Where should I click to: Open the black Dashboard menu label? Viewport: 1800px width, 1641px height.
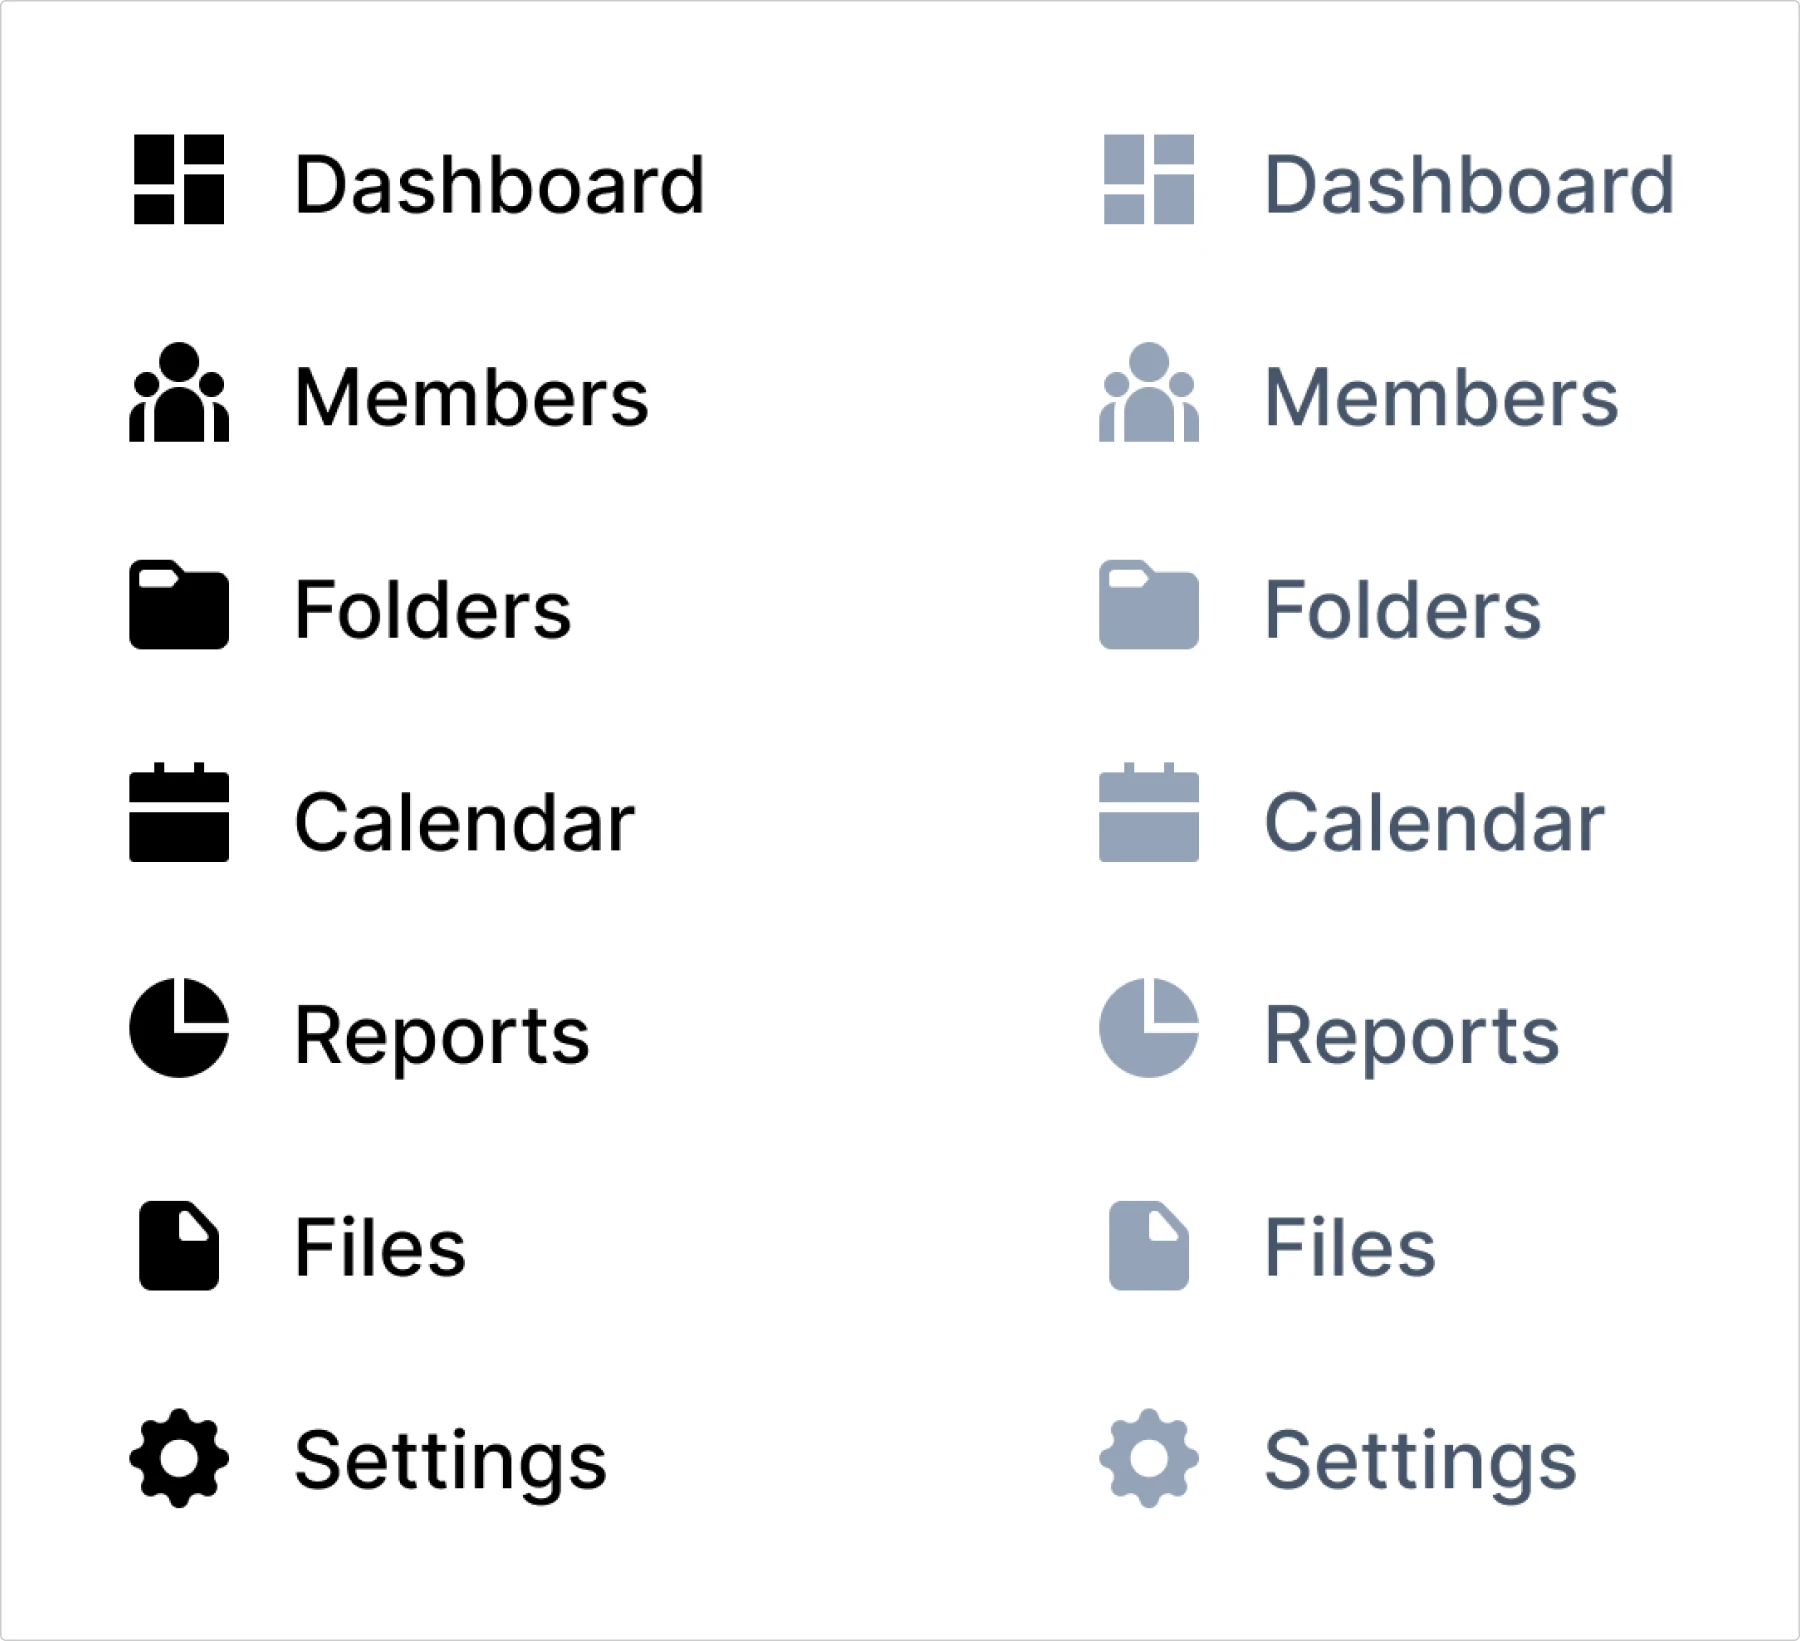[x=500, y=185]
